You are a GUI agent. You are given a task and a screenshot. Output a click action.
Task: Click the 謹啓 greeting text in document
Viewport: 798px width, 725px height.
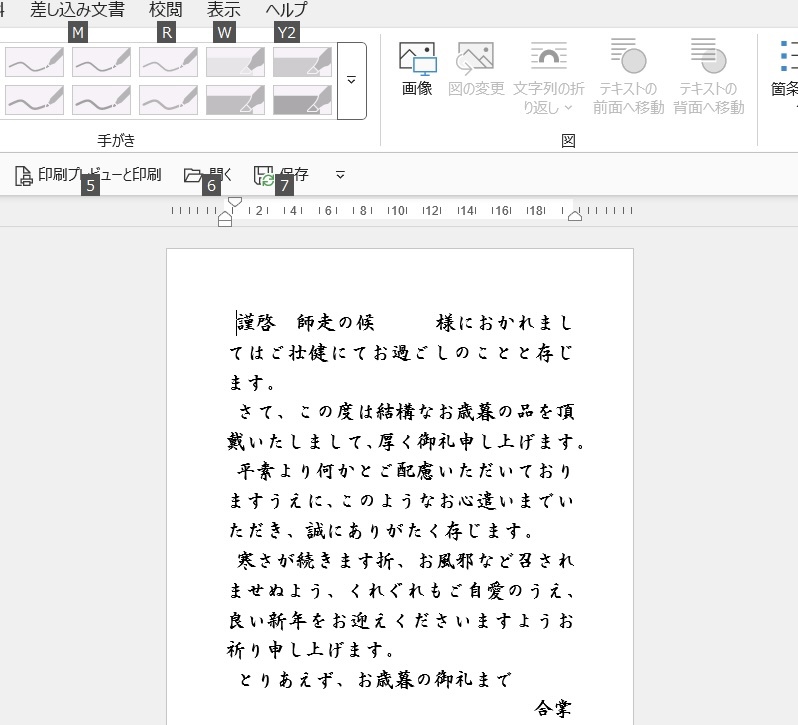[x=256, y=323]
